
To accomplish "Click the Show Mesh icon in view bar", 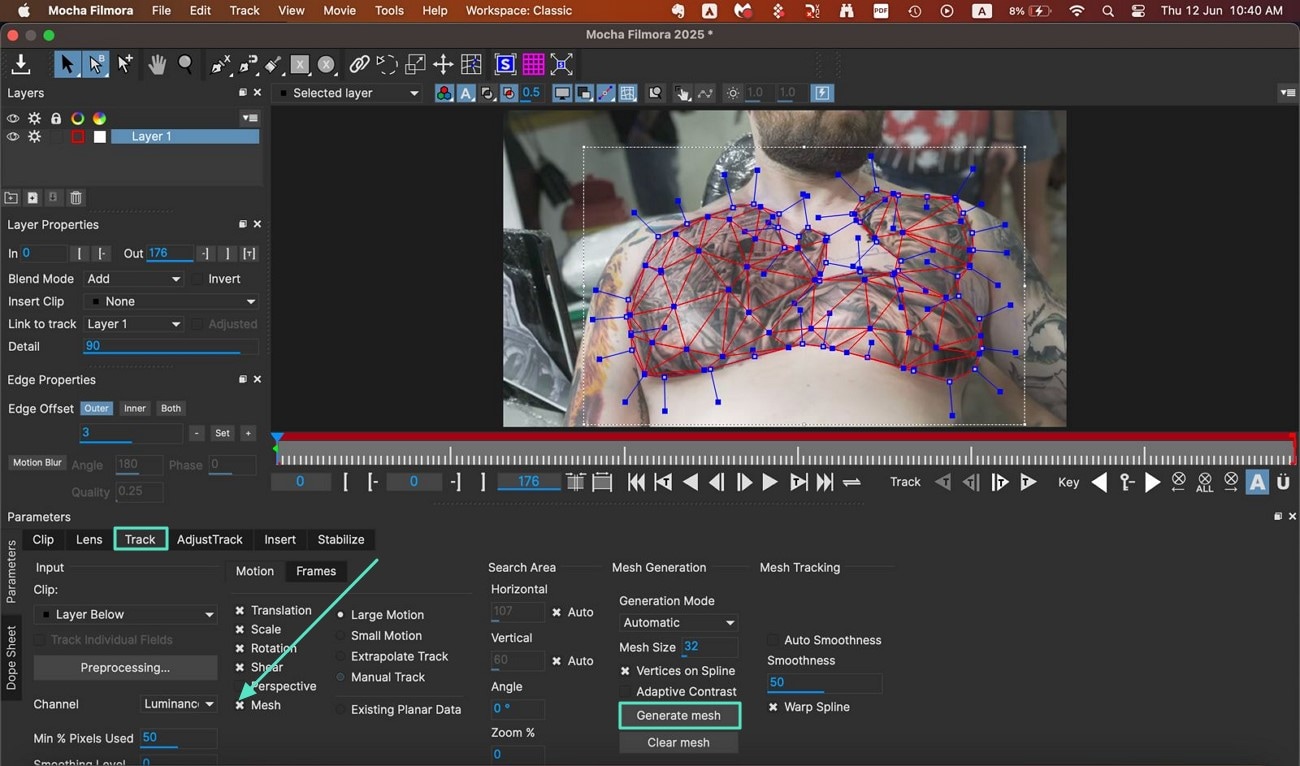I will point(628,93).
